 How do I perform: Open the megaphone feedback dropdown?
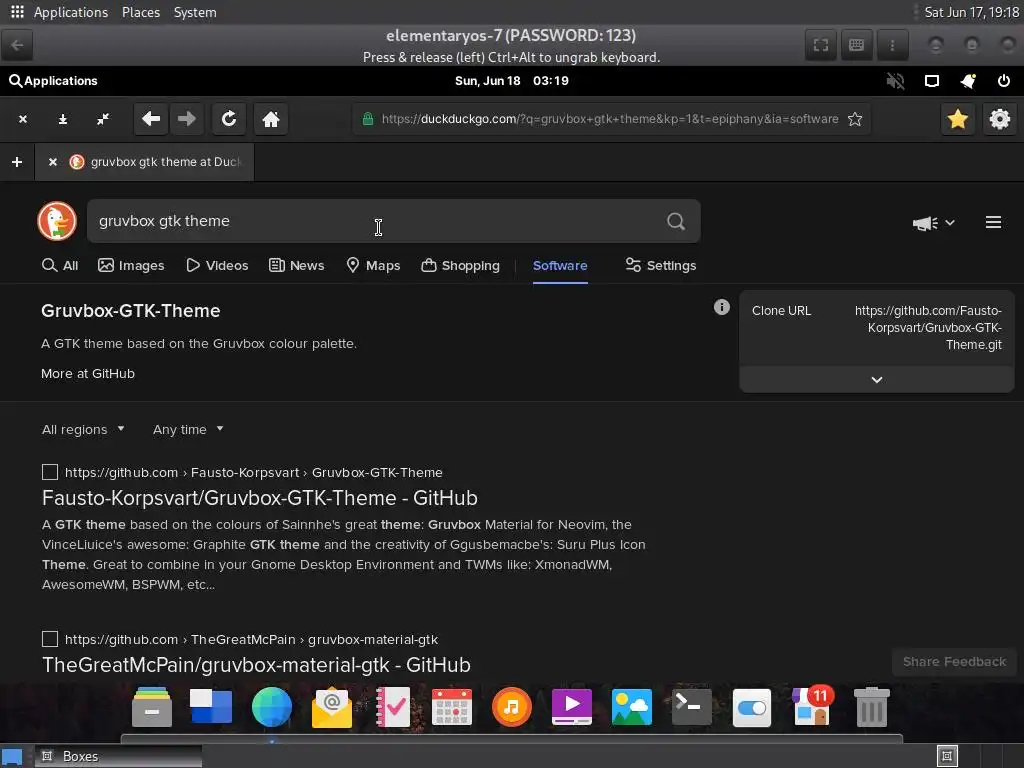pos(933,223)
